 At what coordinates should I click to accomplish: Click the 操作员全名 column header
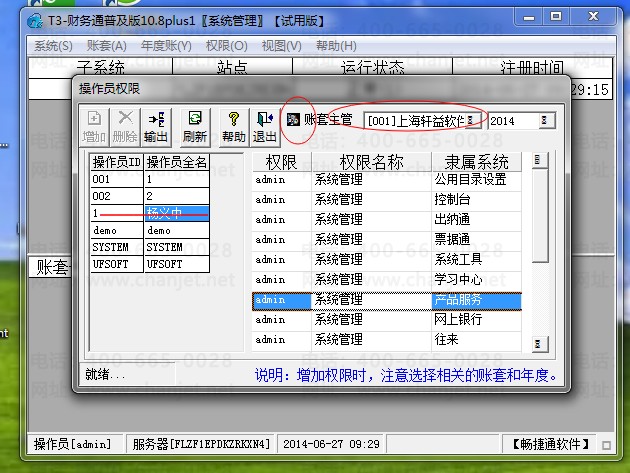tap(176, 162)
